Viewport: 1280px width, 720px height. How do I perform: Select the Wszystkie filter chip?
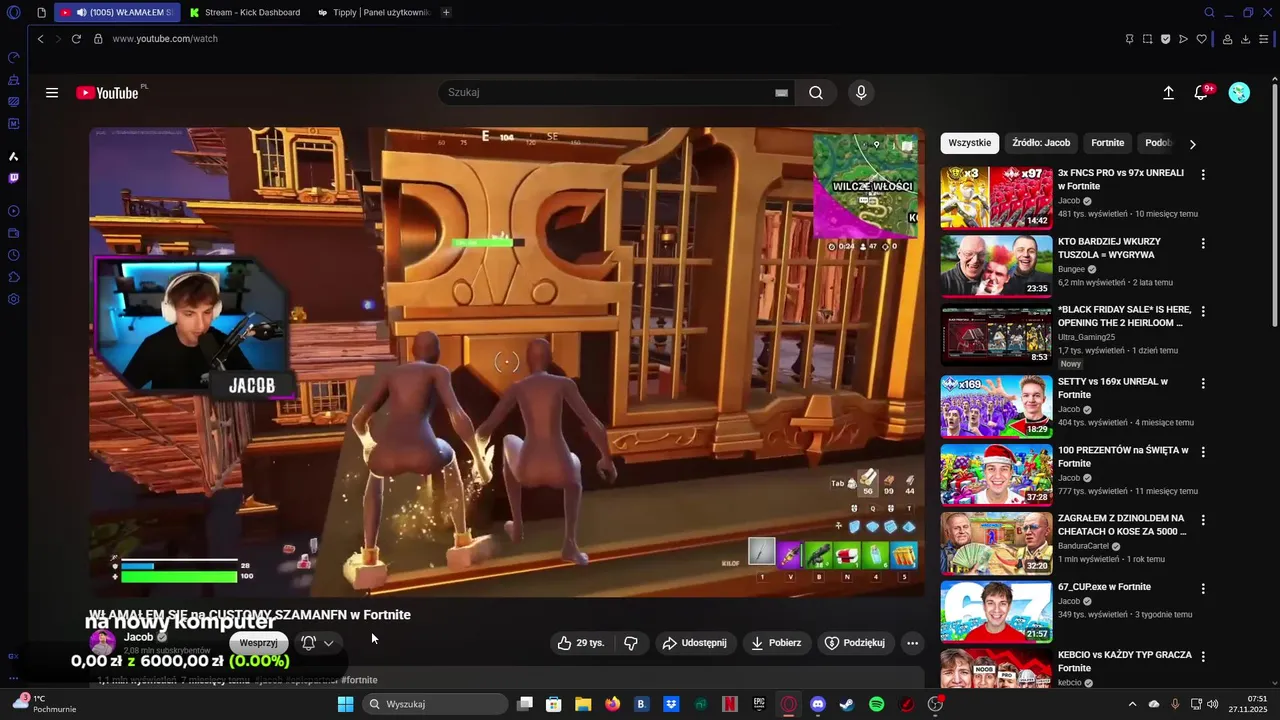point(970,143)
